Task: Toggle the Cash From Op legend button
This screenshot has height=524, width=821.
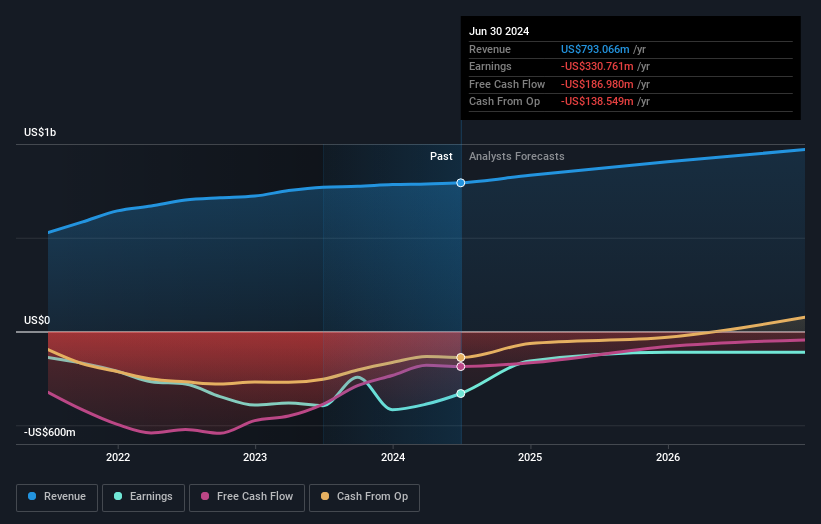Action: click(364, 497)
